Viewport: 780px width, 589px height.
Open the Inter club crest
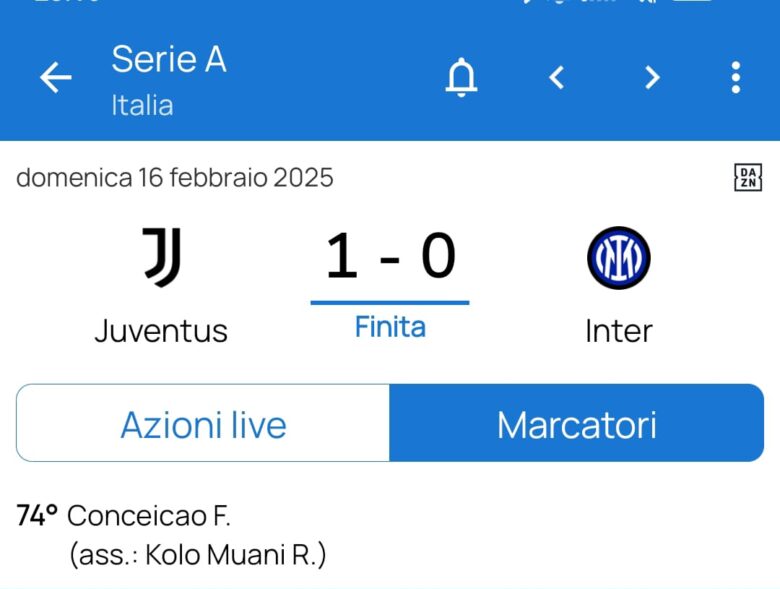pos(618,257)
